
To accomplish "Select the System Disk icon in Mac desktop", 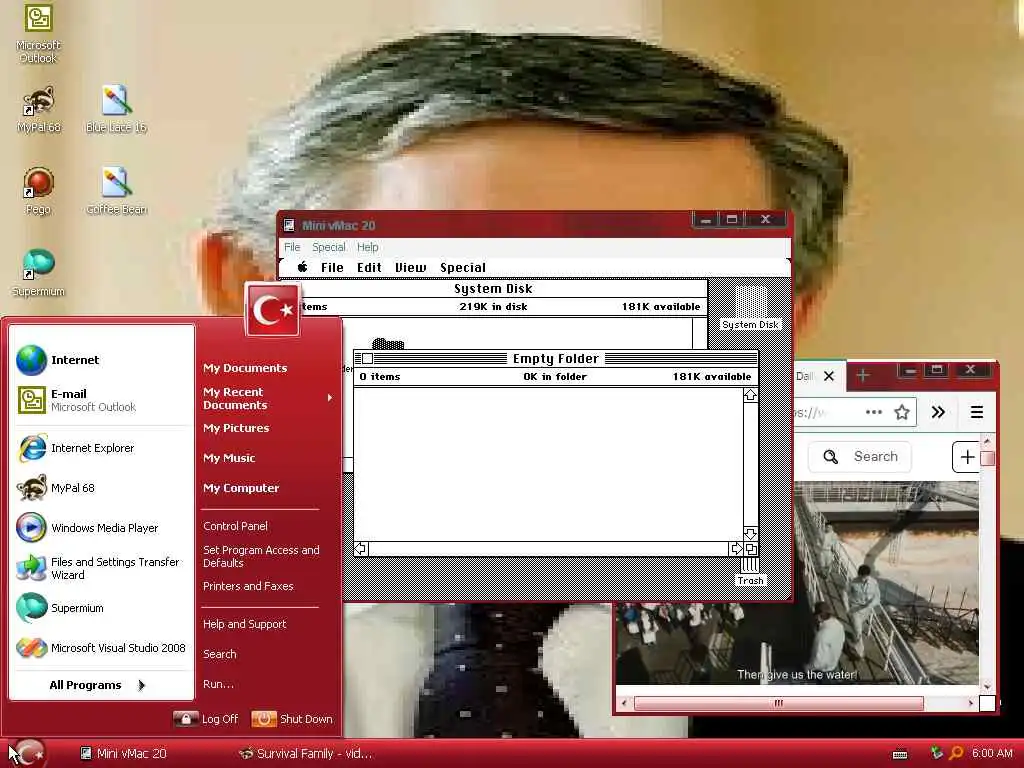I will 750,308.
